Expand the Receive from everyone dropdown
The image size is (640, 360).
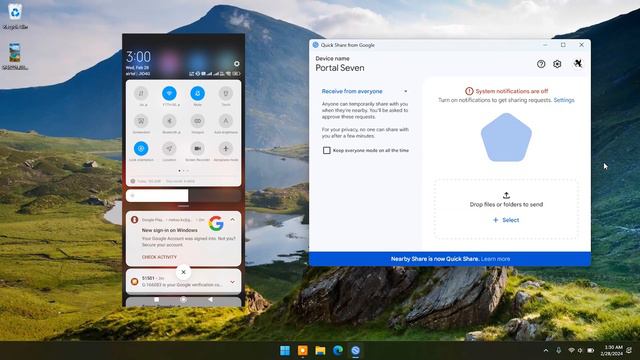tap(405, 91)
